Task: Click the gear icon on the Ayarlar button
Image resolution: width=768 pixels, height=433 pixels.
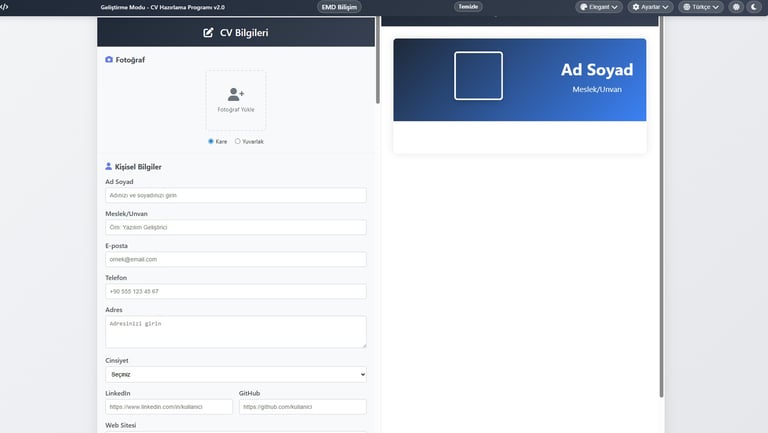Action: pos(636,7)
